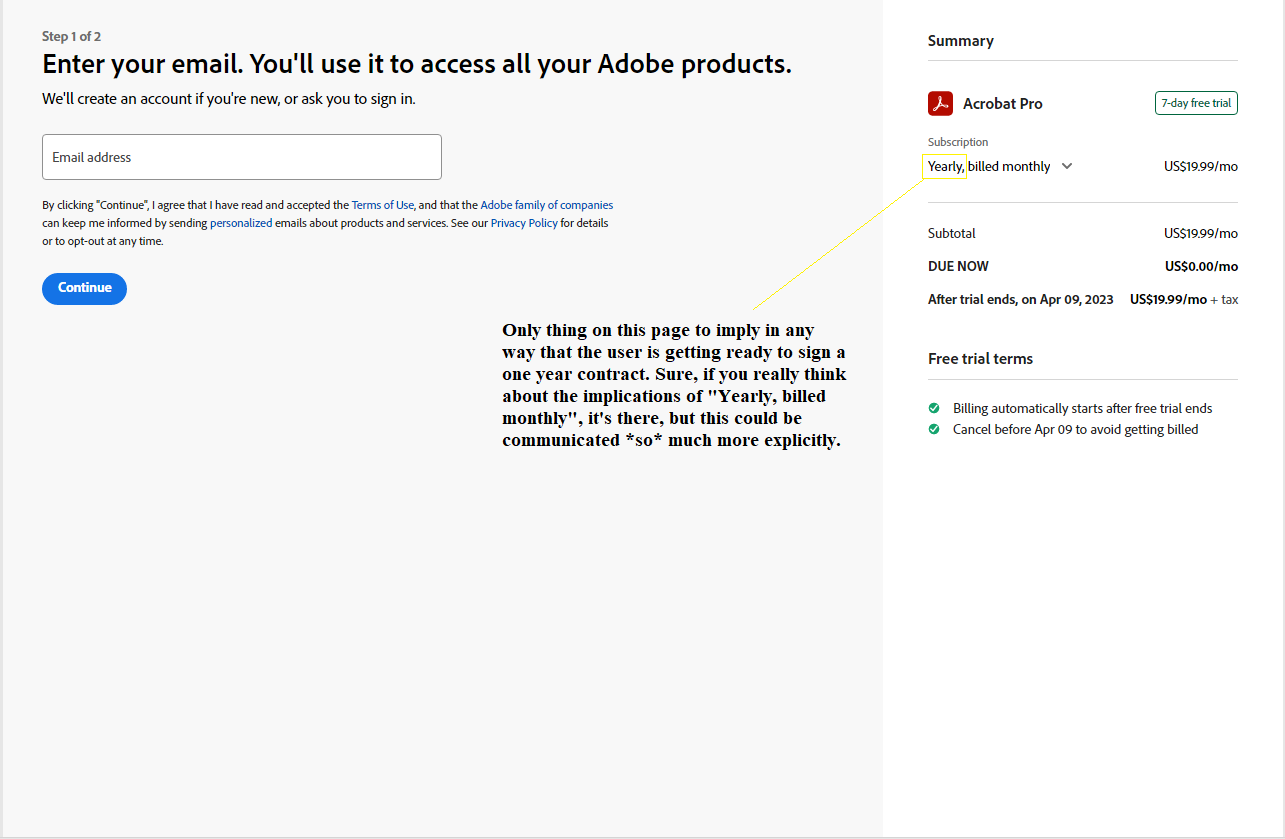Click the Email address input field

pos(241,157)
